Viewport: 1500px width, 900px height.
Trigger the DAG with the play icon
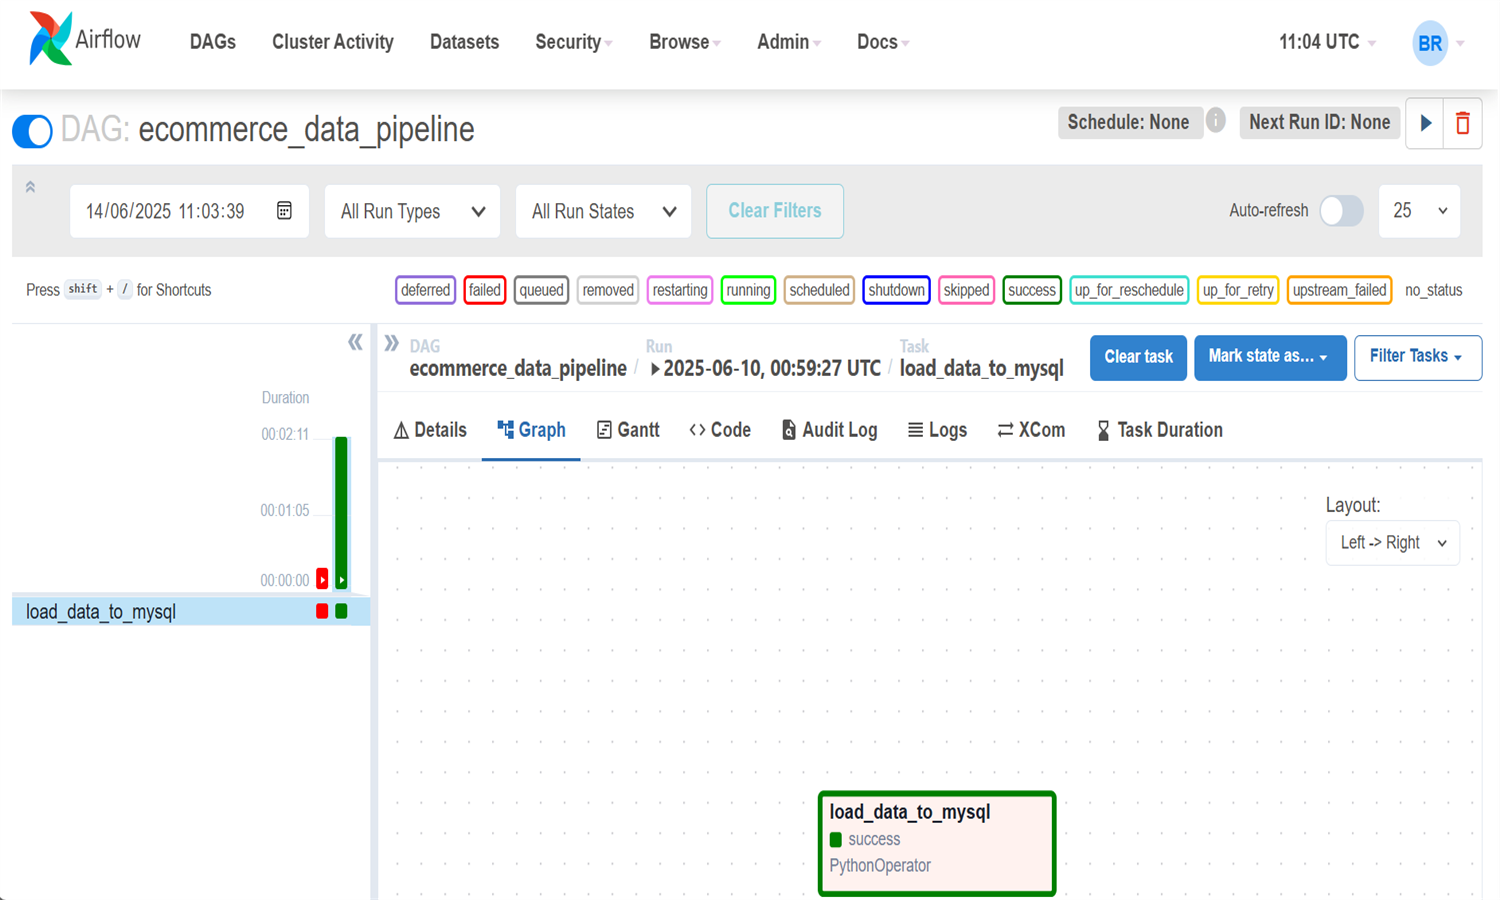click(1425, 123)
